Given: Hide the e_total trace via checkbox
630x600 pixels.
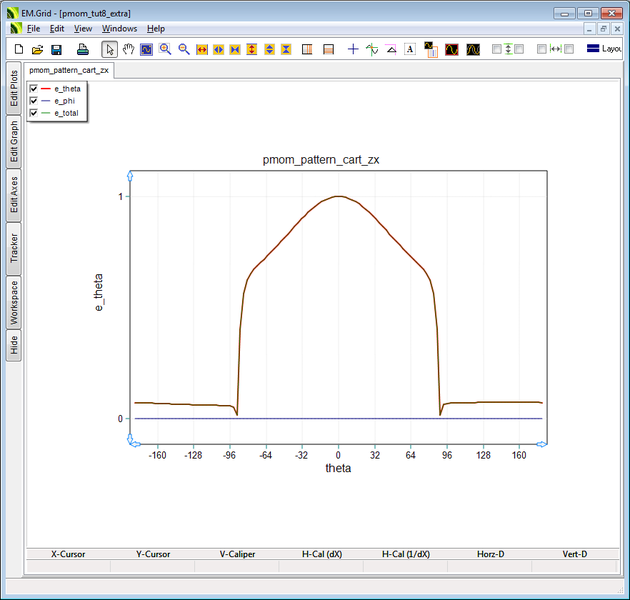Looking at the screenshot, I should (34, 113).
